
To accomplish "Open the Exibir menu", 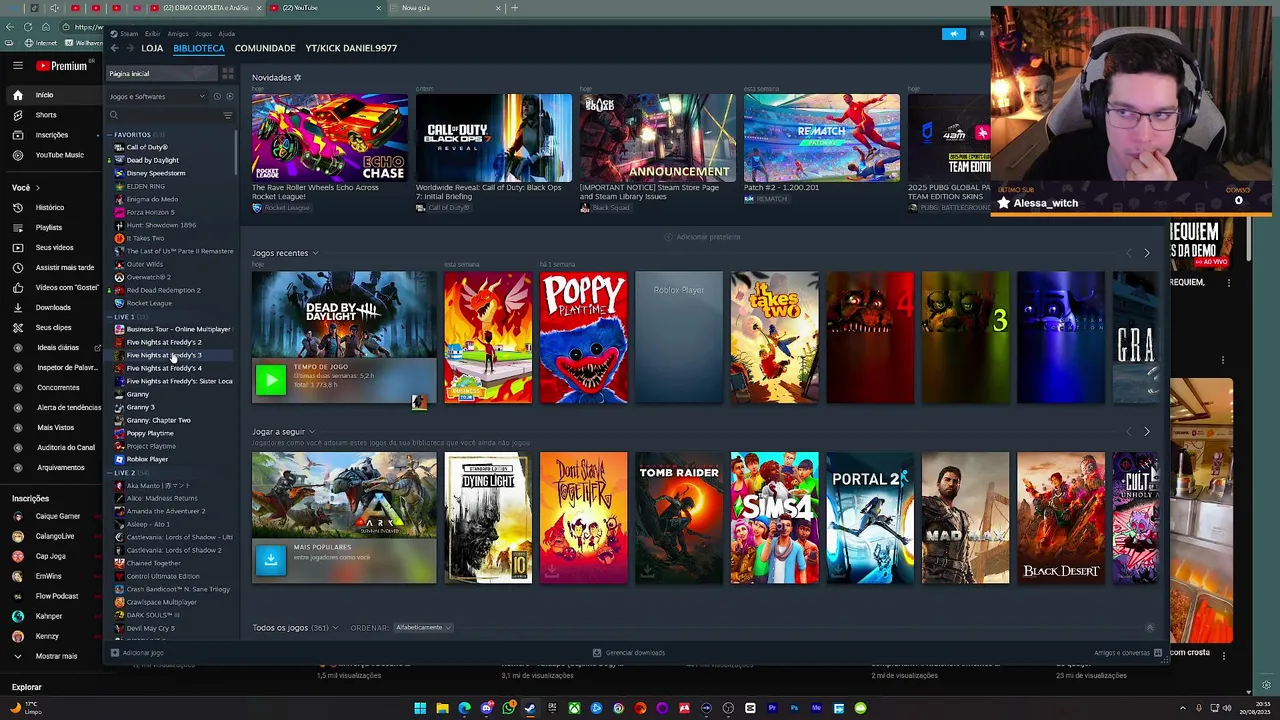I will [x=152, y=34].
